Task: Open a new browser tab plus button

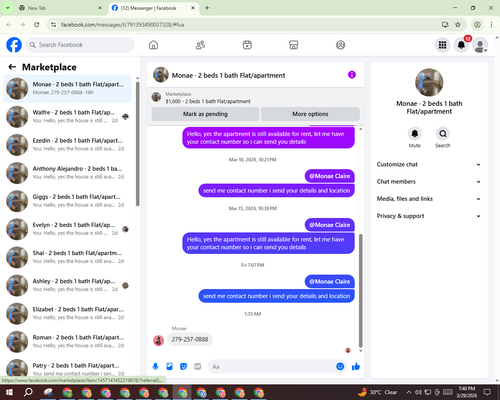Action: [207, 8]
